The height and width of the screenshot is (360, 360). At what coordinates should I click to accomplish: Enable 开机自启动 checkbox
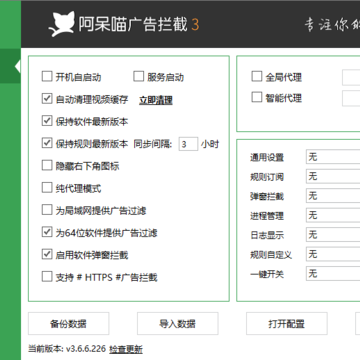click(47, 76)
